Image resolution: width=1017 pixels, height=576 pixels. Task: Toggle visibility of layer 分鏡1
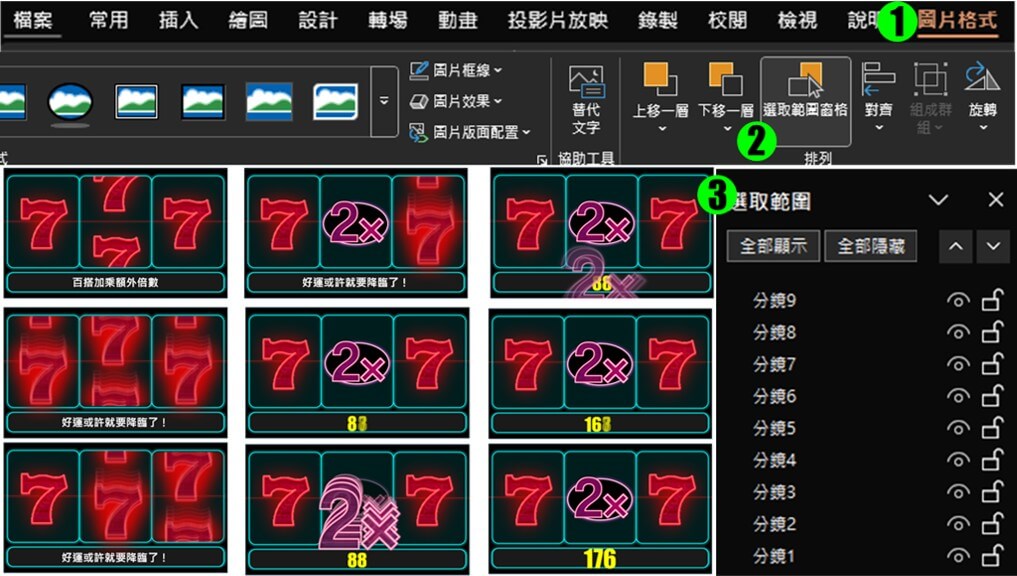pos(958,556)
